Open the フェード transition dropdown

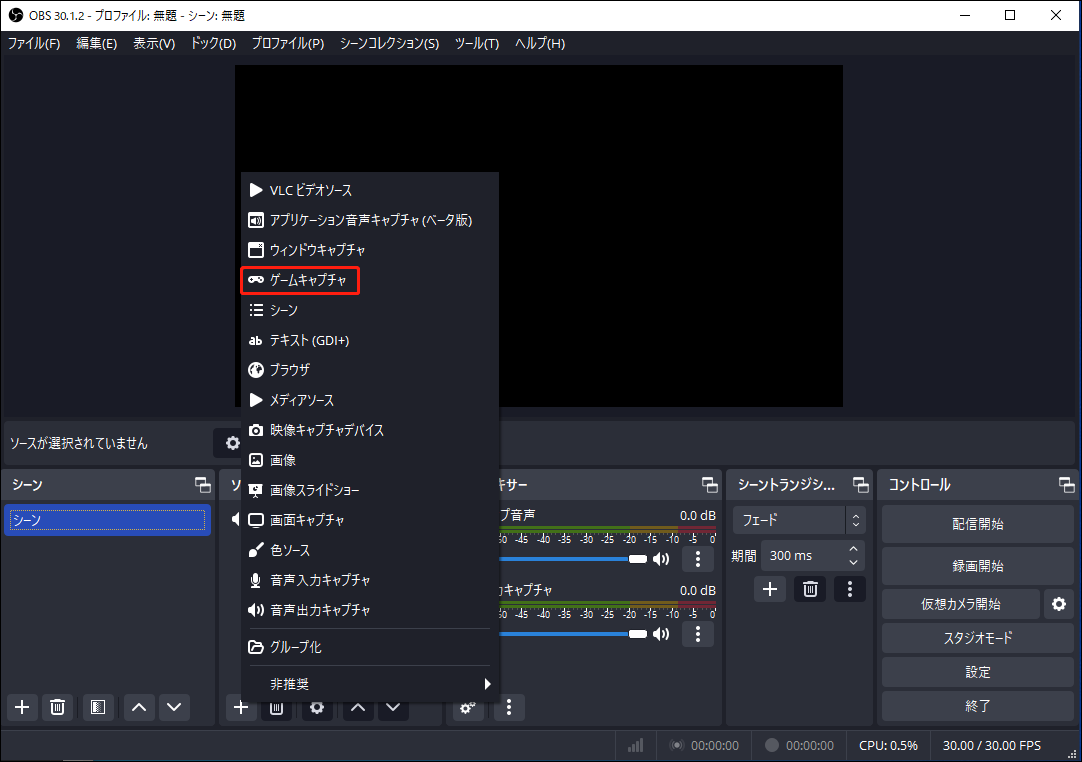click(x=790, y=520)
